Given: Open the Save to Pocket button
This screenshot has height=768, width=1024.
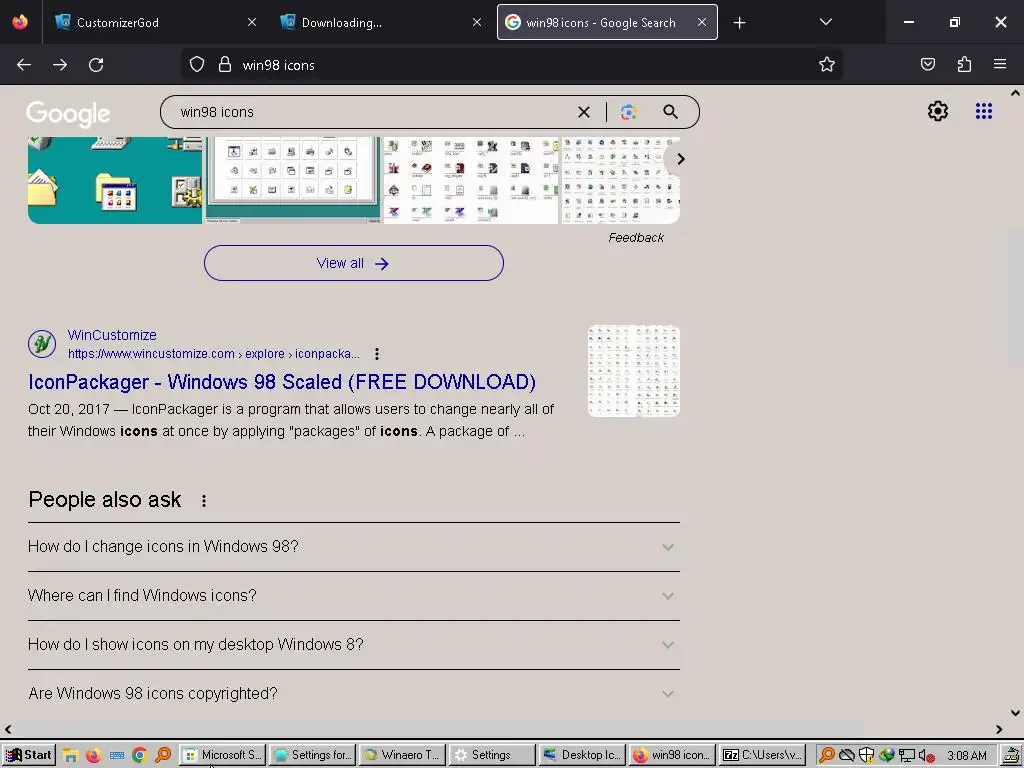Looking at the screenshot, I should coord(928,65).
